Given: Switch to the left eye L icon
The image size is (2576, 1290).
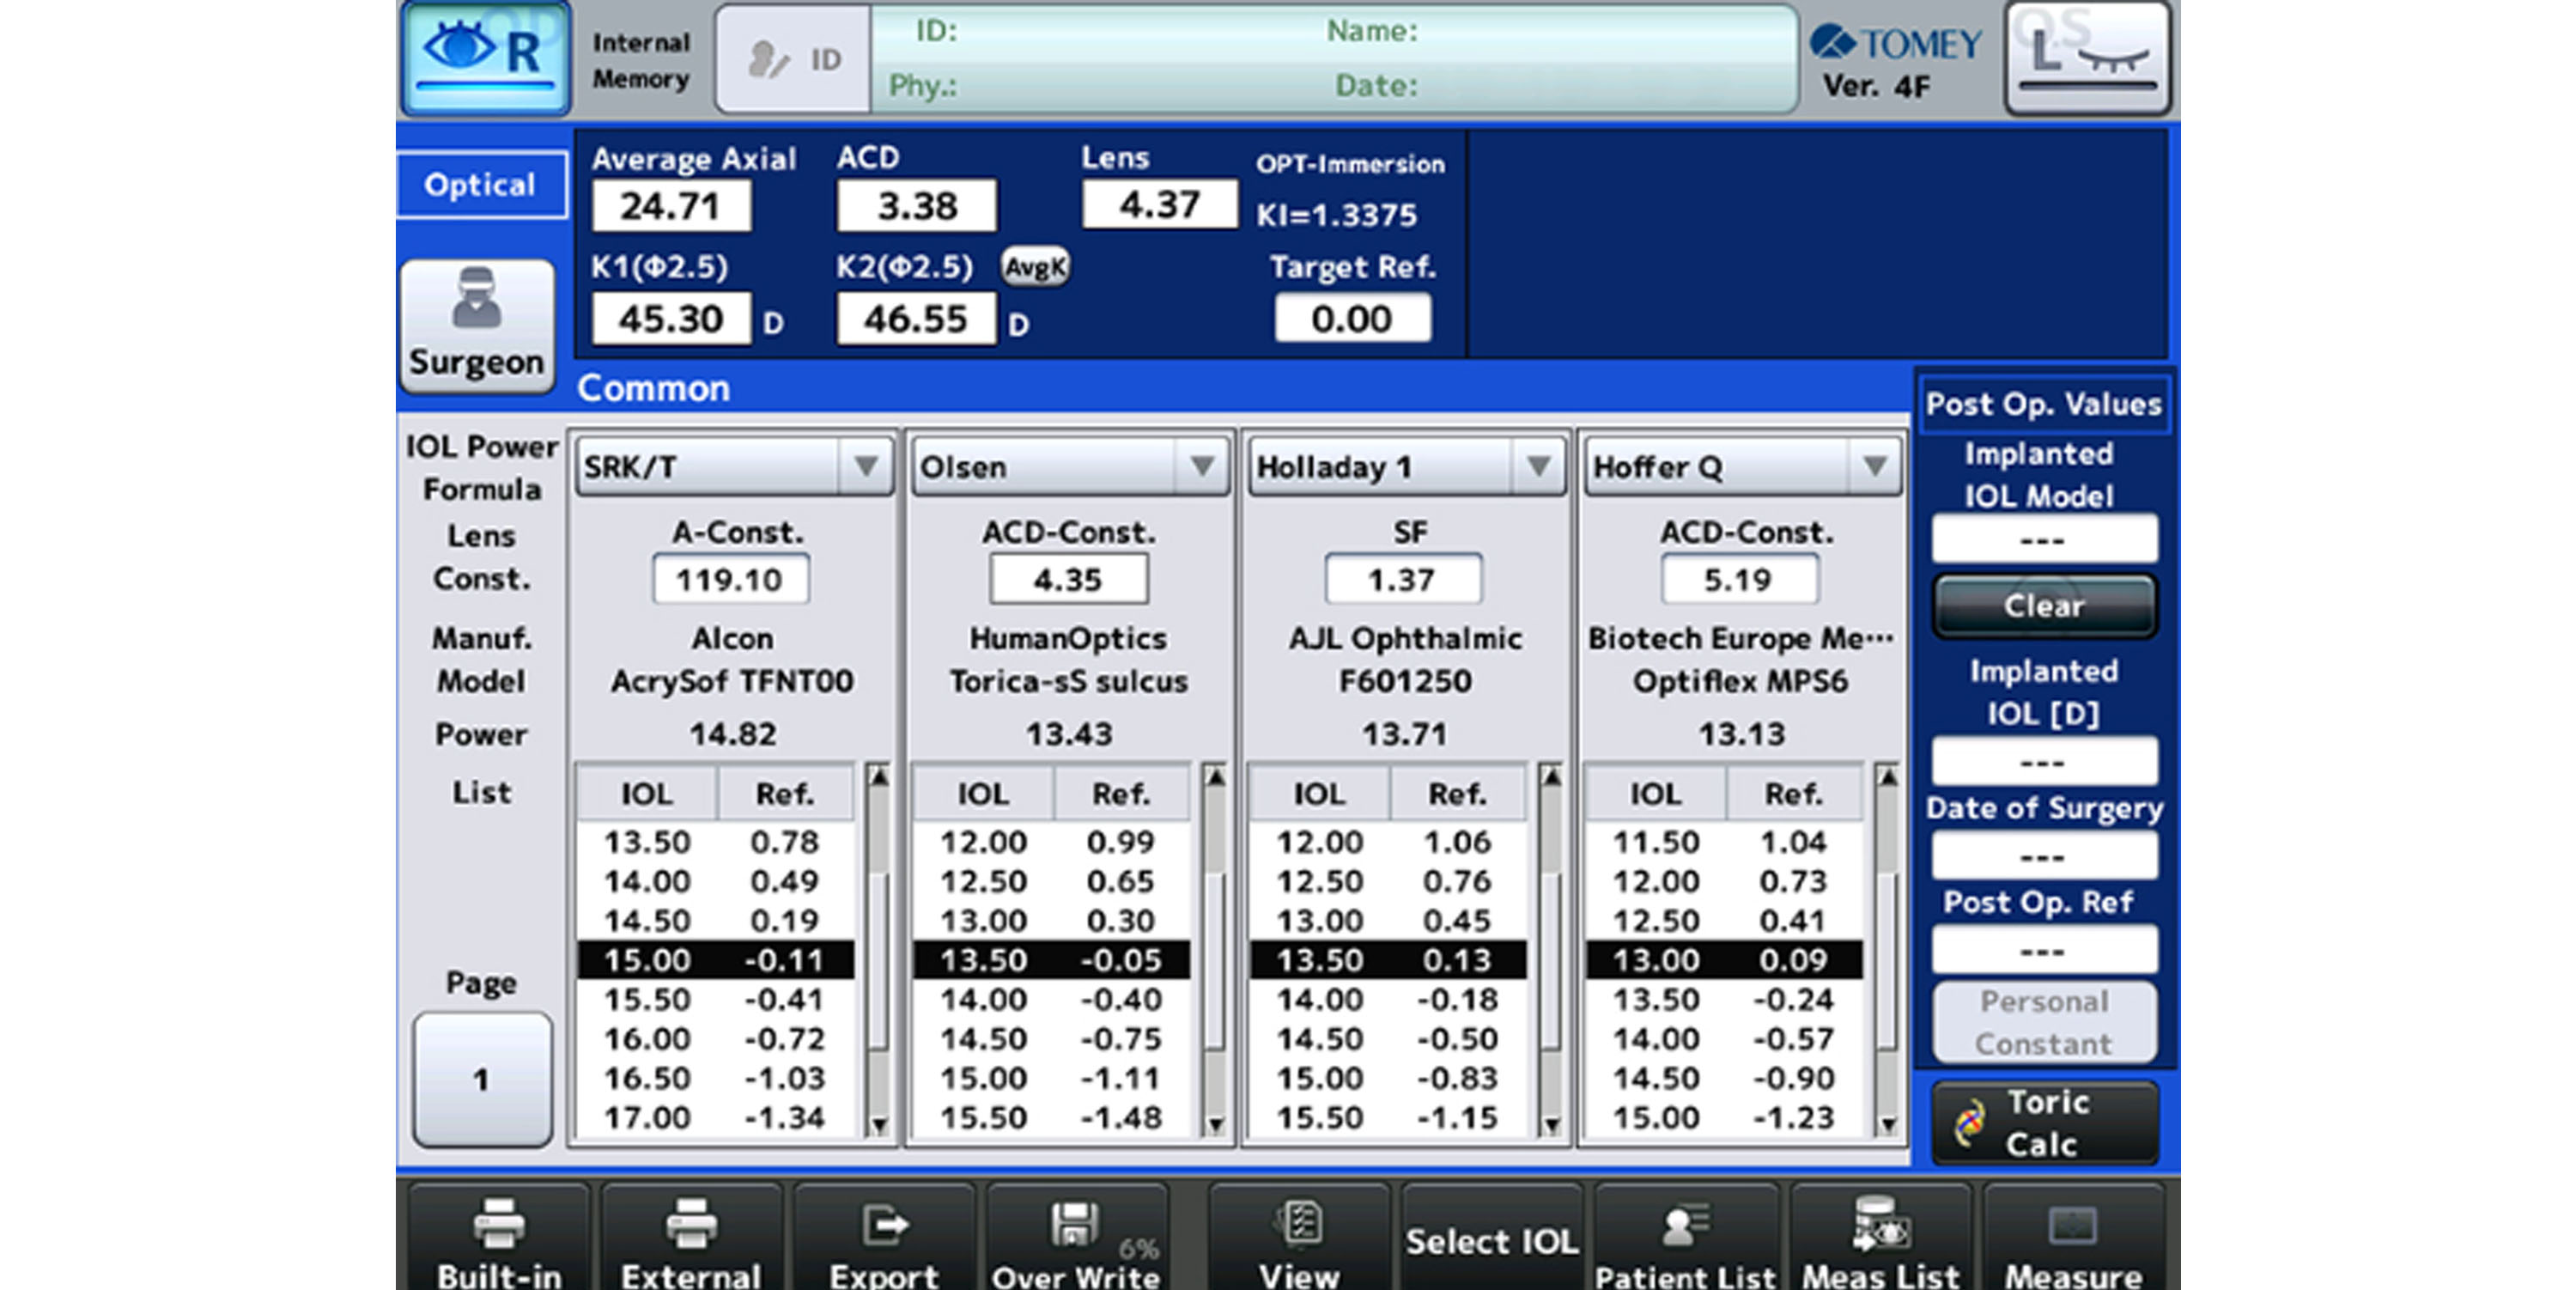Looking at the screenshot, I should click(x=2087, y=58).
